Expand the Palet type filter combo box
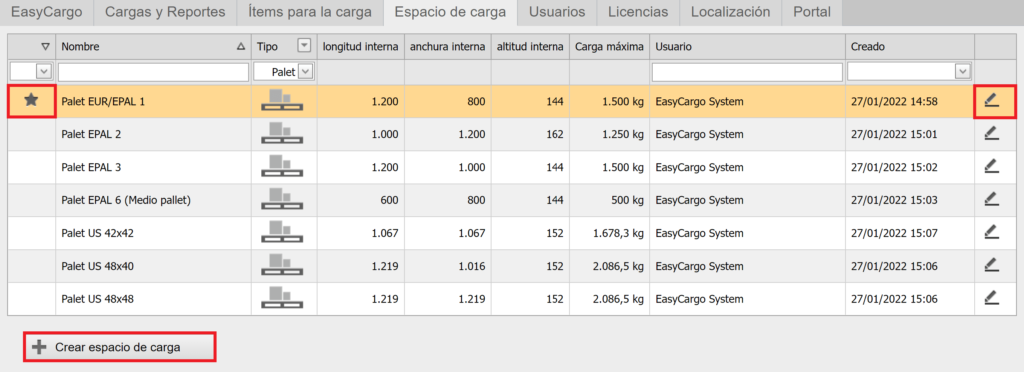1024x372 pixels. tap(306, 72)
